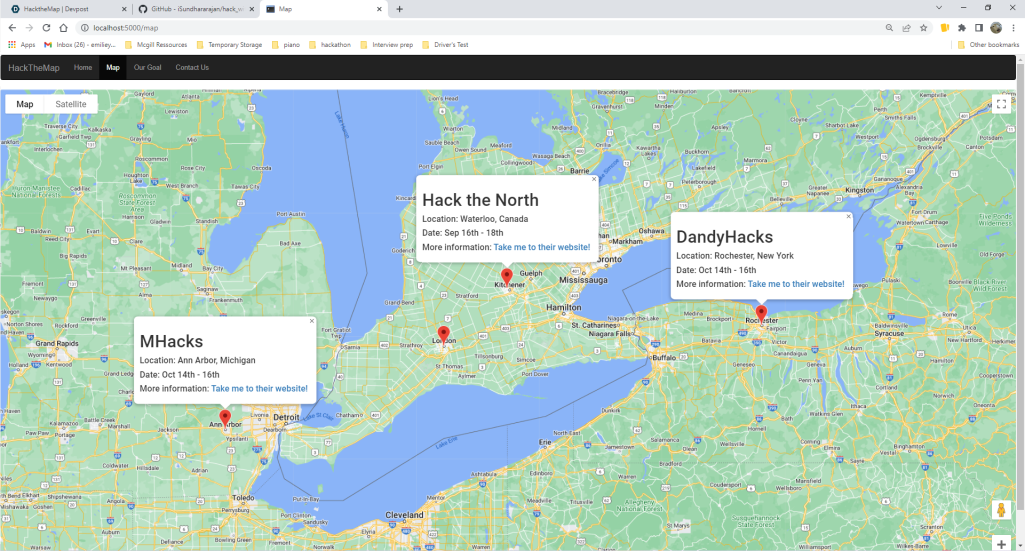
Task: Click the red pin at Ann Arbor
Action: [225, 418]
